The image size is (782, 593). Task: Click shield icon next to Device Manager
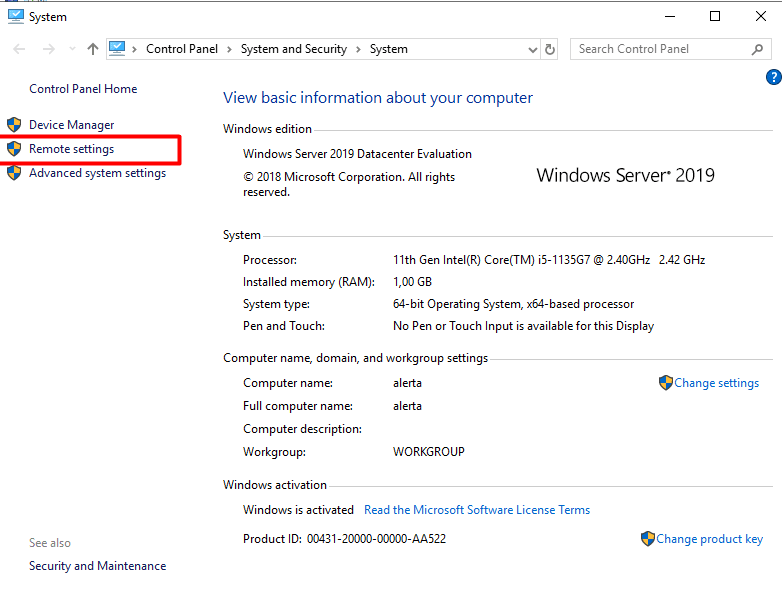pos(14,125)
